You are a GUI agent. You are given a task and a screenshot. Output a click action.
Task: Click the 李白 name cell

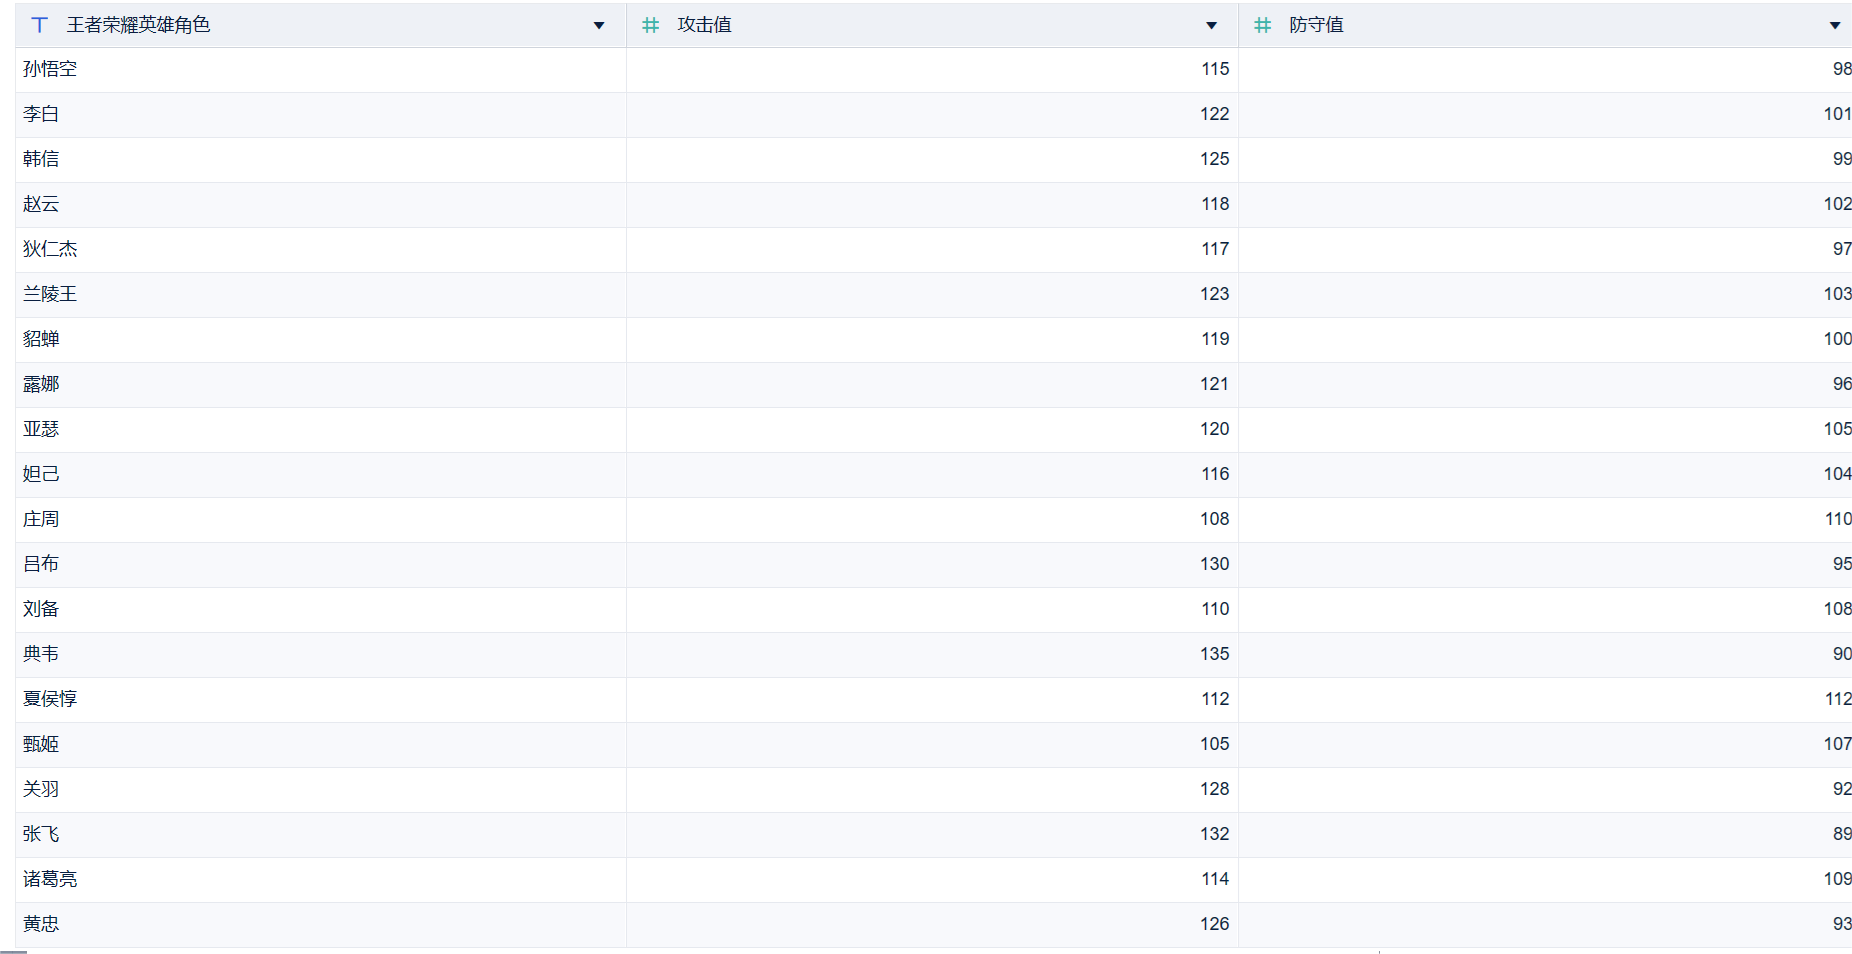321,114
